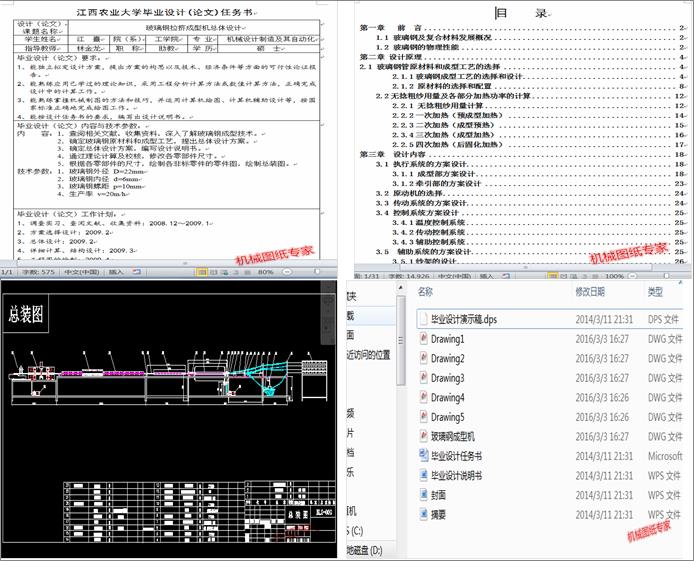Click '总装图' title block cell in CAD drawing
This screenshot has height=561, width=694.
(298, 514)
